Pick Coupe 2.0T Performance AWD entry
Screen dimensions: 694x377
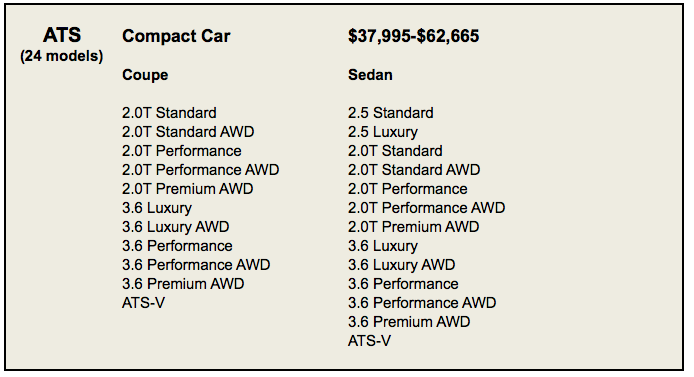(200, 170)
